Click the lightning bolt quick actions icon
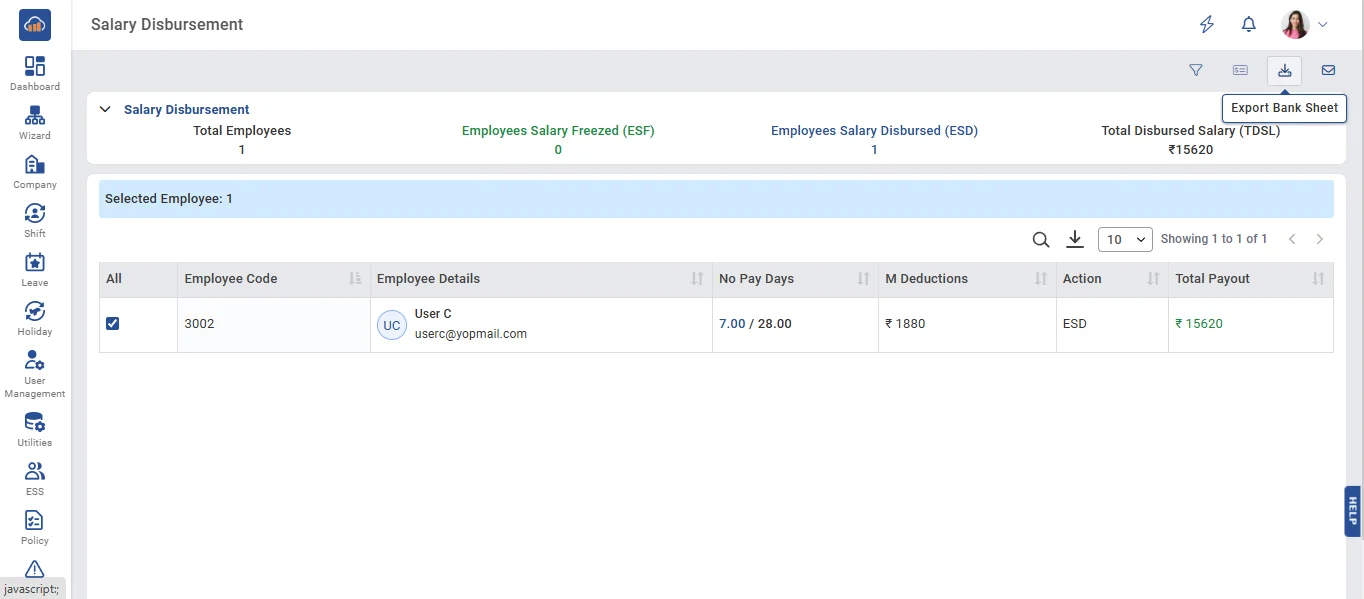The image size is (1364, 599). [1206, 25]
